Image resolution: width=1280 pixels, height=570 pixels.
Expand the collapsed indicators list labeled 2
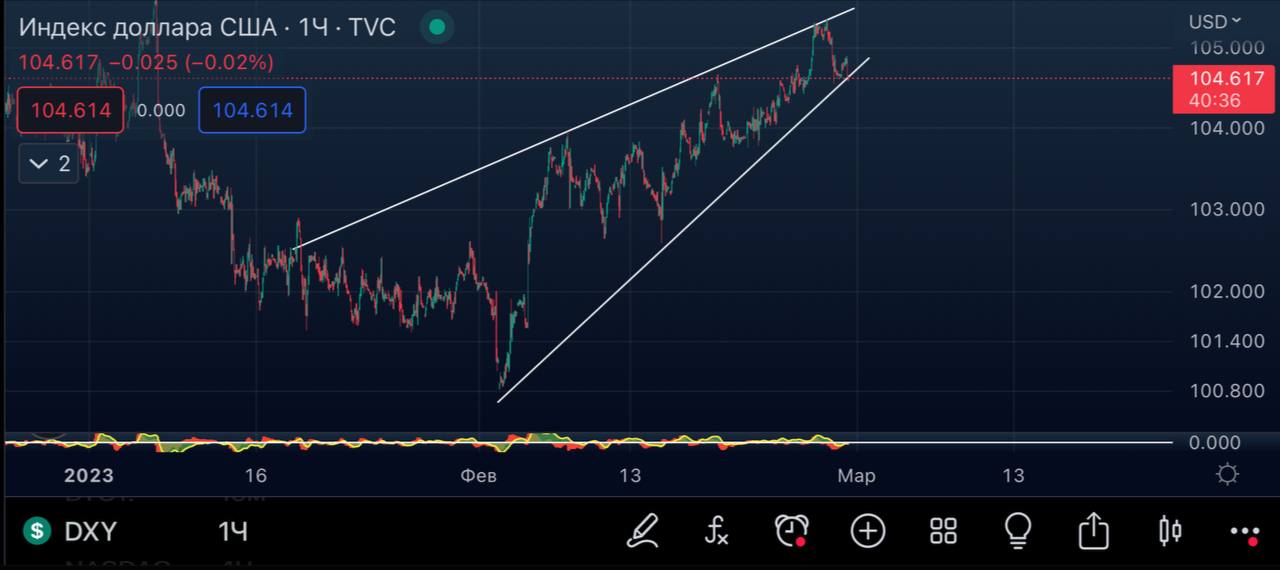coord(51,164)
